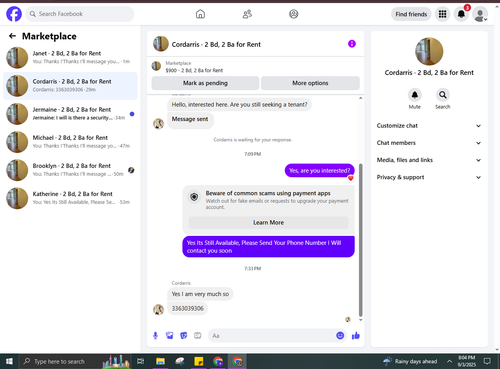Open the apps grid menu icon

(442, 14)
